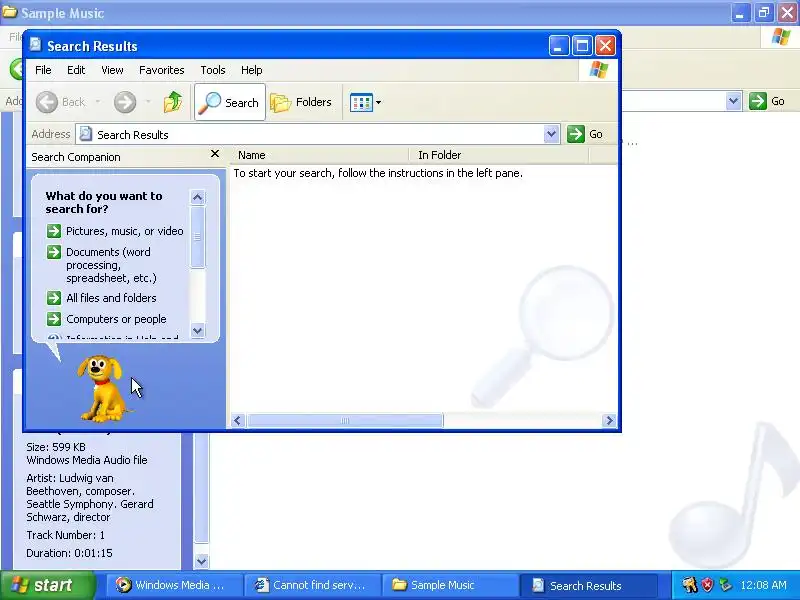Click green arrow beside All files and folders
The height and width of the screenshot is (600, 800).
54,298
